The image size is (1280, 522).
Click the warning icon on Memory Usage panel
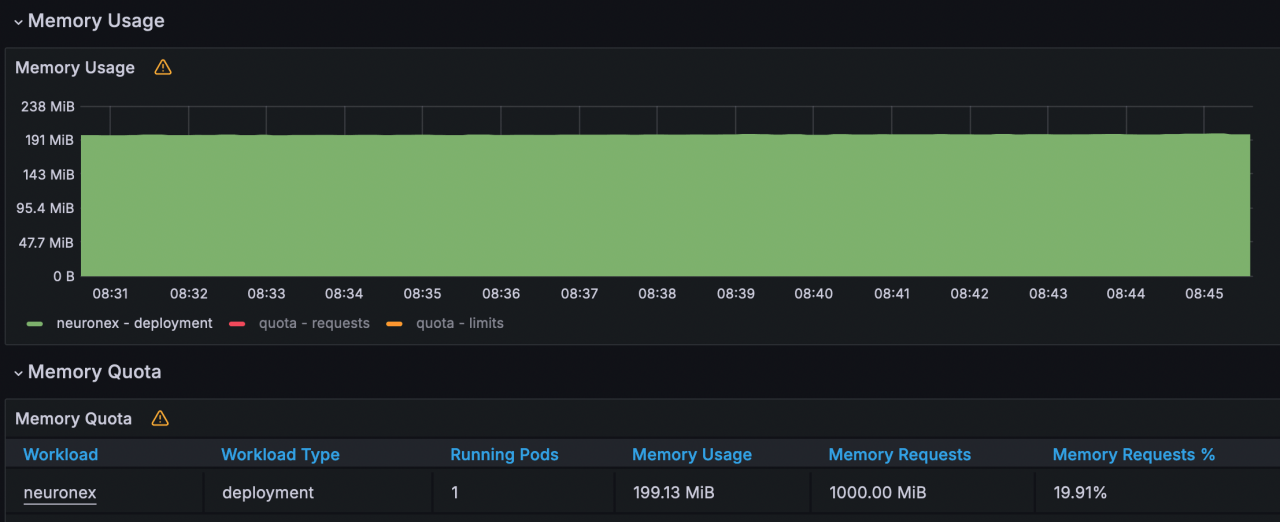[163, 68]
